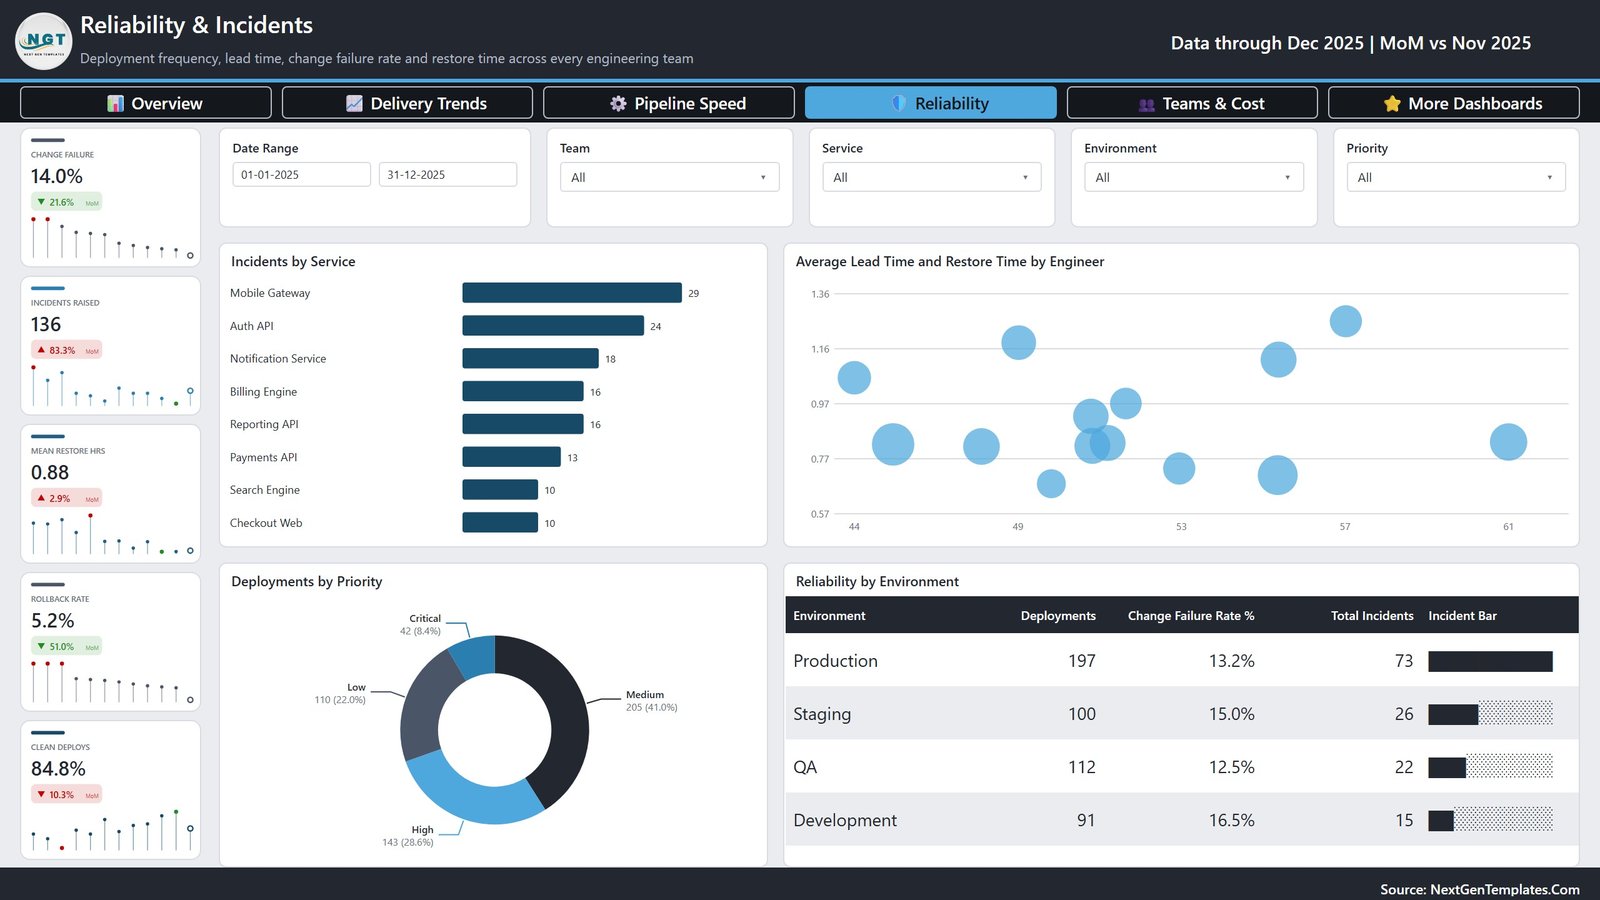The width and height of the screenshot is (1600, 900).
Task: Click the Incidents Raised up arrow indicator
Action: pyautogui.click(x=41, y=350)
